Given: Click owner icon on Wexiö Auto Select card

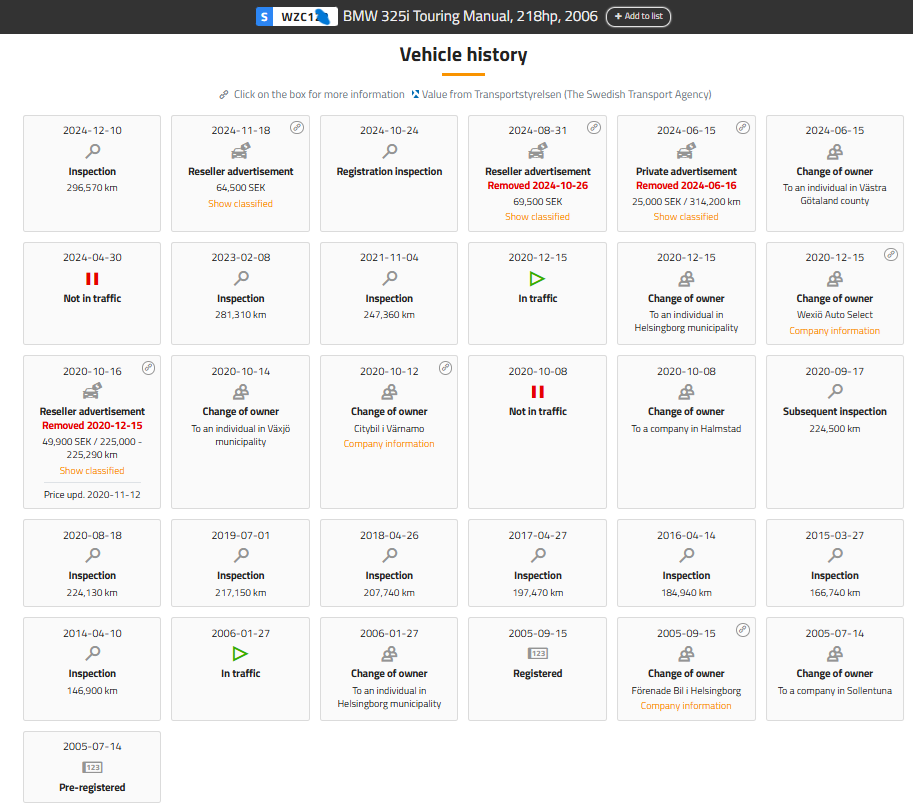Looking at the screenshot, I should point(834,278).
